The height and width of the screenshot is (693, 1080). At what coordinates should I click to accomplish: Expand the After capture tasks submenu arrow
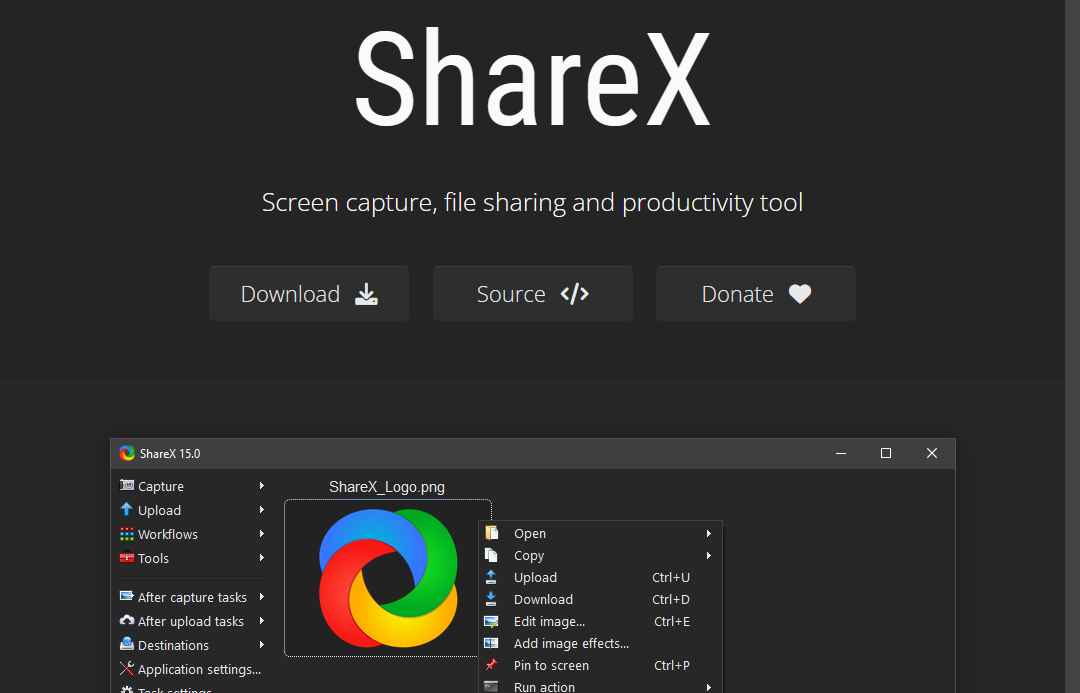(262, 597)
